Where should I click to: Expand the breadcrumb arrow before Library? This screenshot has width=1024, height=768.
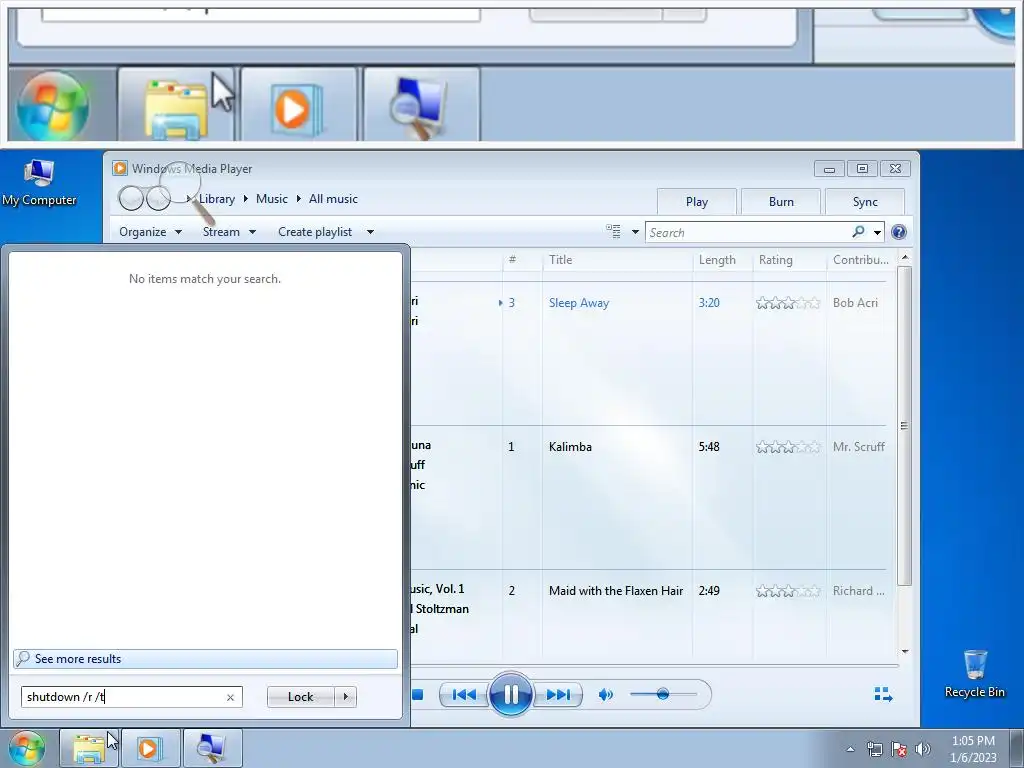tap(189, 199)
